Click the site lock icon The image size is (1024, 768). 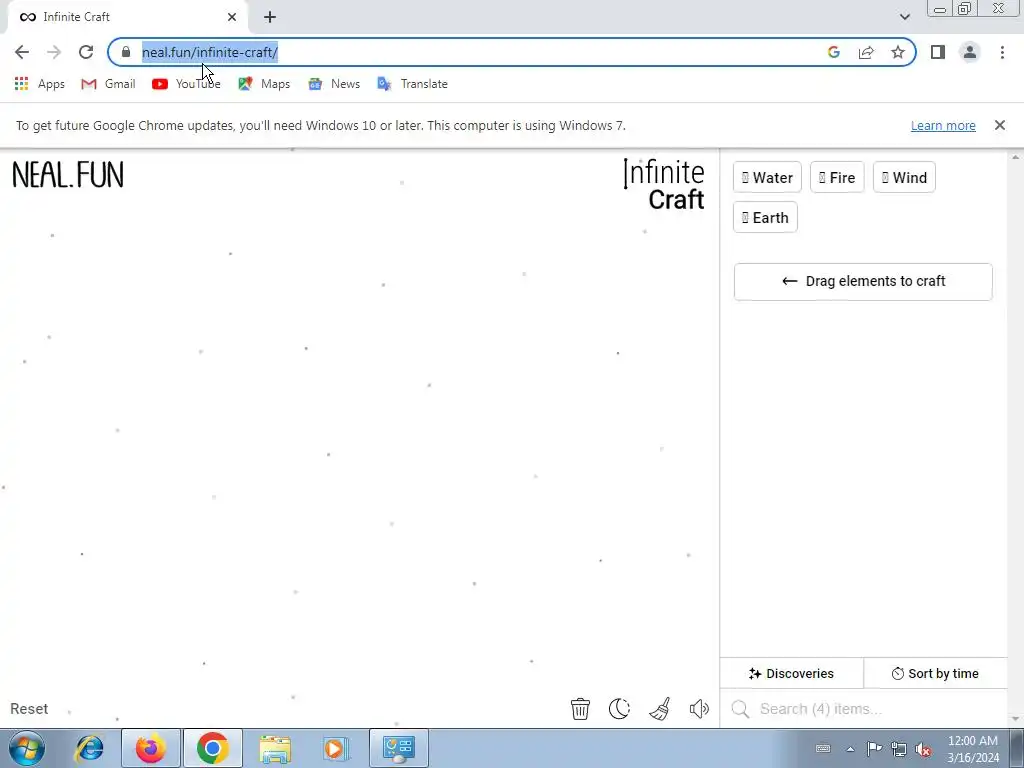(125, 52)
